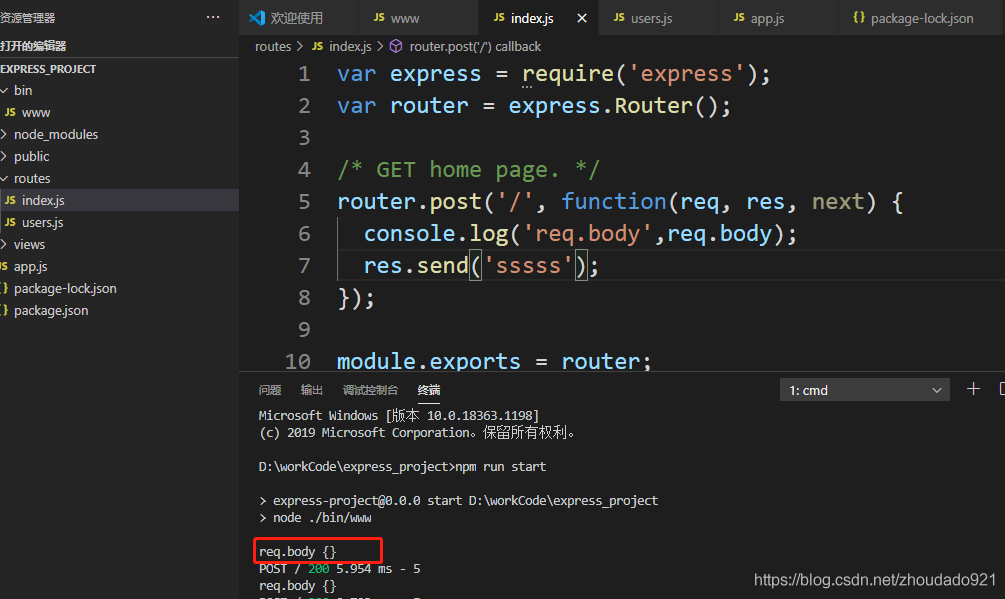The width and height of the screenshot is (1005, 599).
Task: Click line number 10 in the gutter
Action: tap(297, 361)
